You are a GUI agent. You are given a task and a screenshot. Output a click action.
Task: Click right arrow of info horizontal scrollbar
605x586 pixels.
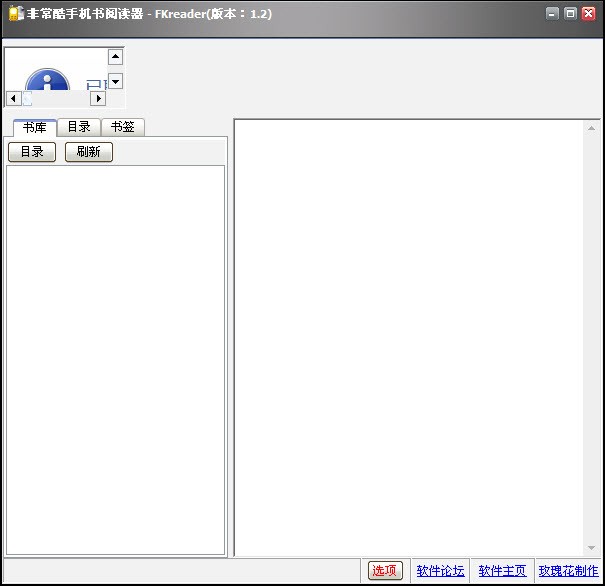(98, 99)
